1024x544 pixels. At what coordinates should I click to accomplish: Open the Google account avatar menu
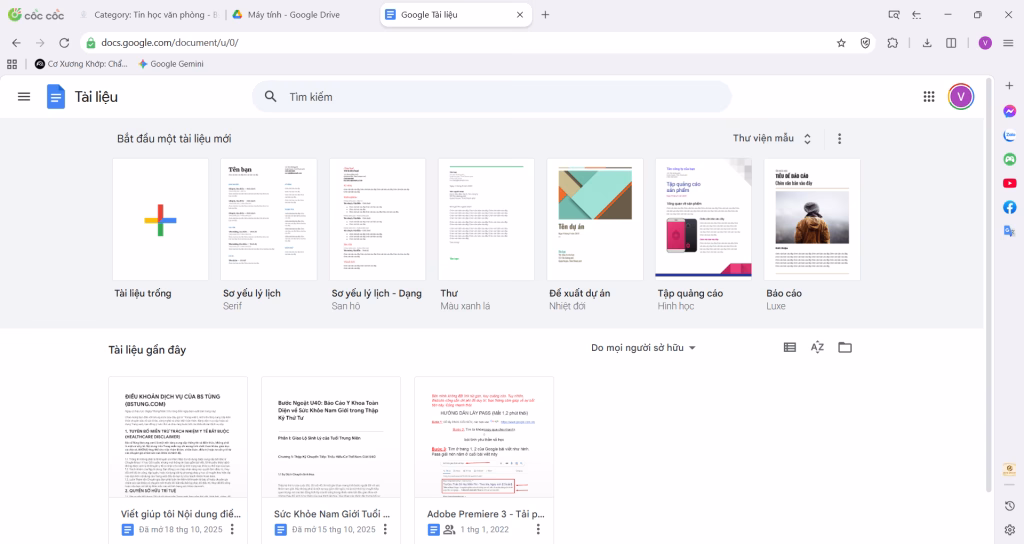[x=961, y=97]
